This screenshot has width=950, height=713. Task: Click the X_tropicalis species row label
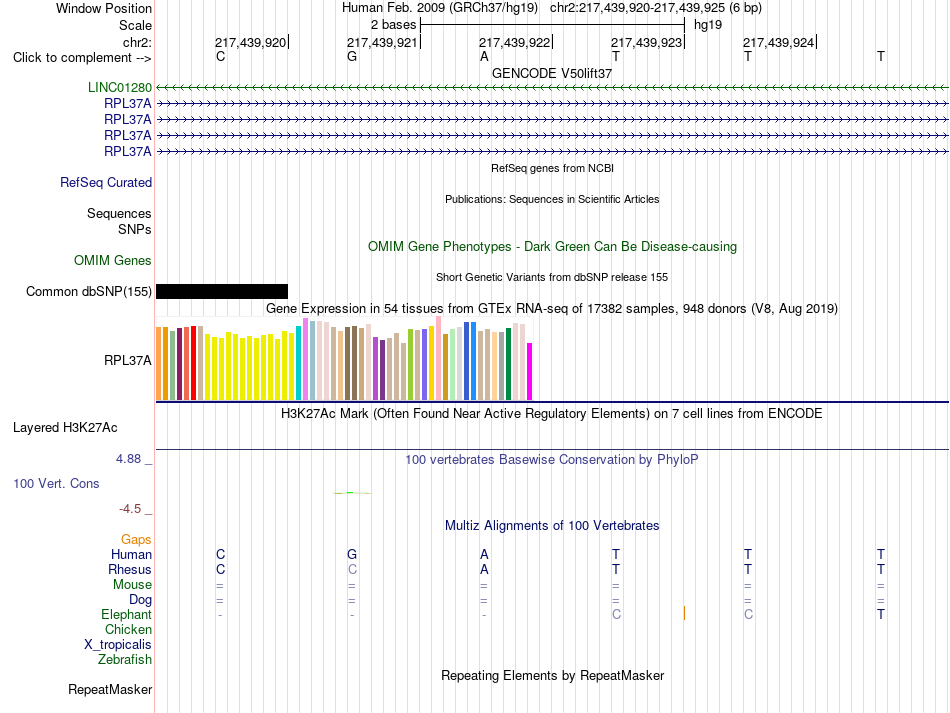point(118,645)
